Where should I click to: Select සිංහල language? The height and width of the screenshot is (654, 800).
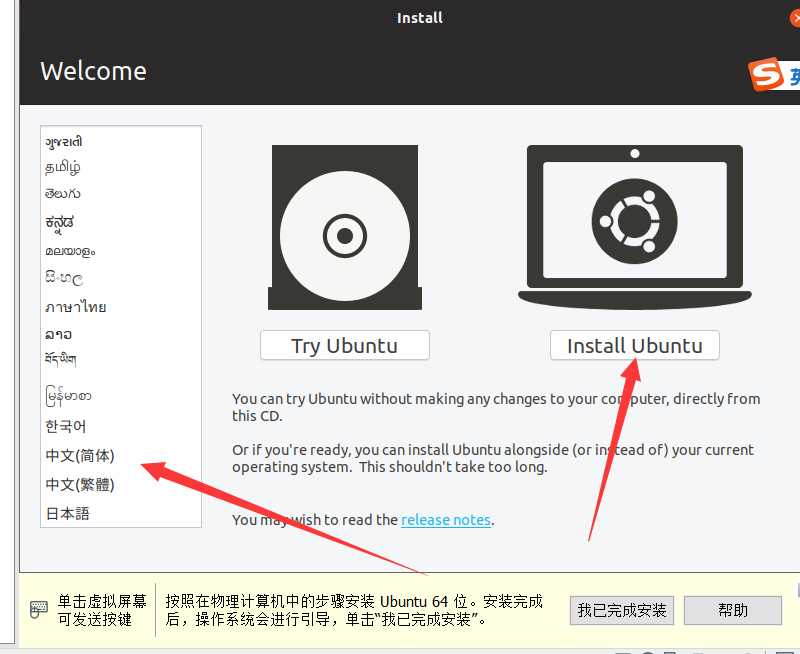[63, 278]
